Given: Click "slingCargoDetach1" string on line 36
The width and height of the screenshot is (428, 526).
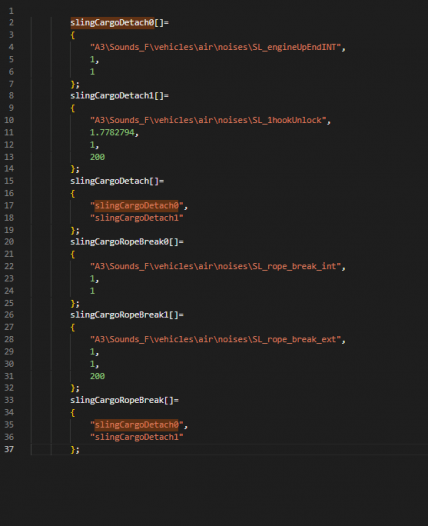Looking at the screenshot, I should coord(137,437).
